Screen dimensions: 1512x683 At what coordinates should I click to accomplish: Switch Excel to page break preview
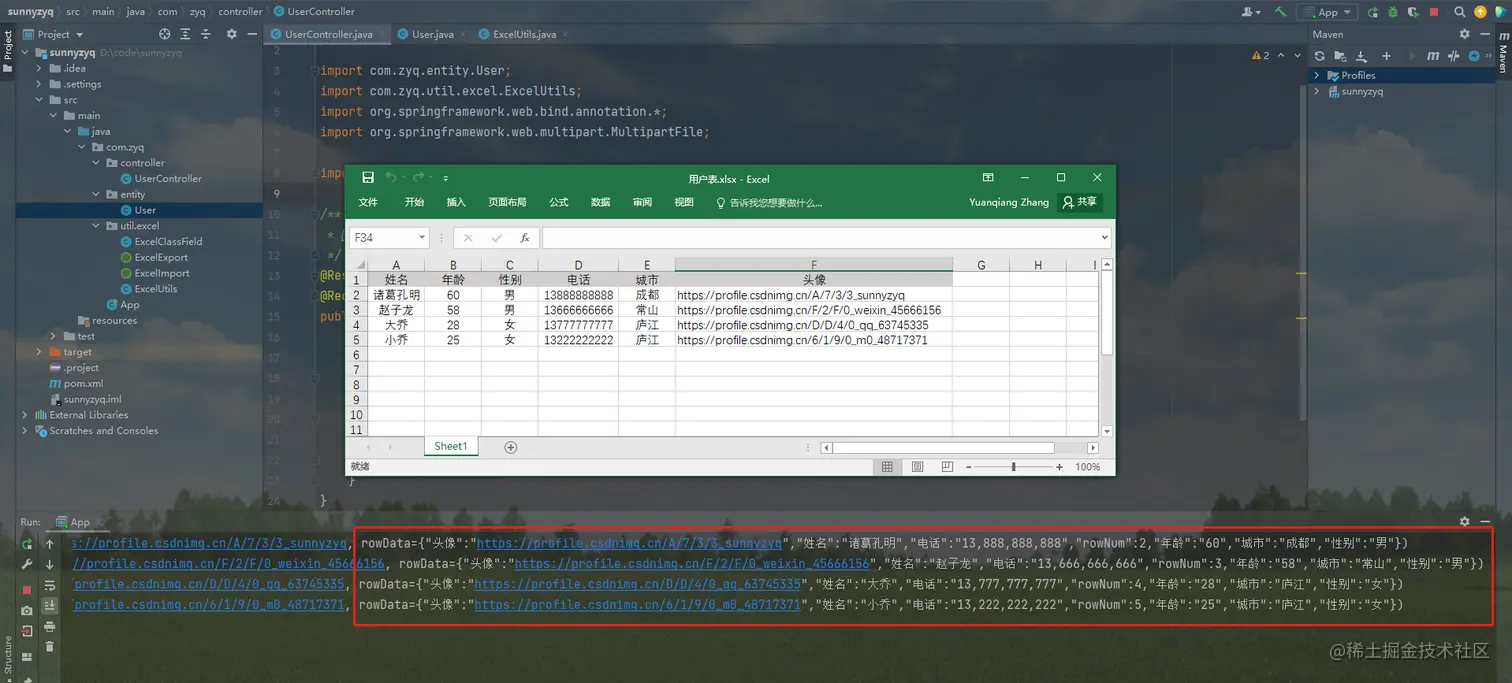coord(946,467)
